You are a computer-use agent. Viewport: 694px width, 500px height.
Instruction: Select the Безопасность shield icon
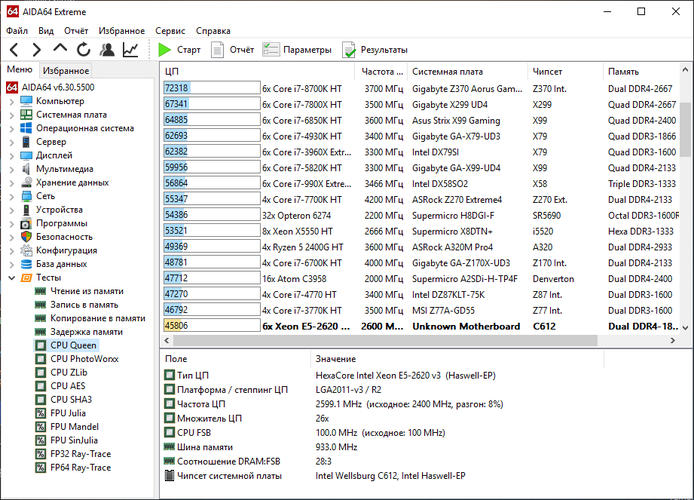tap(27, 237)
